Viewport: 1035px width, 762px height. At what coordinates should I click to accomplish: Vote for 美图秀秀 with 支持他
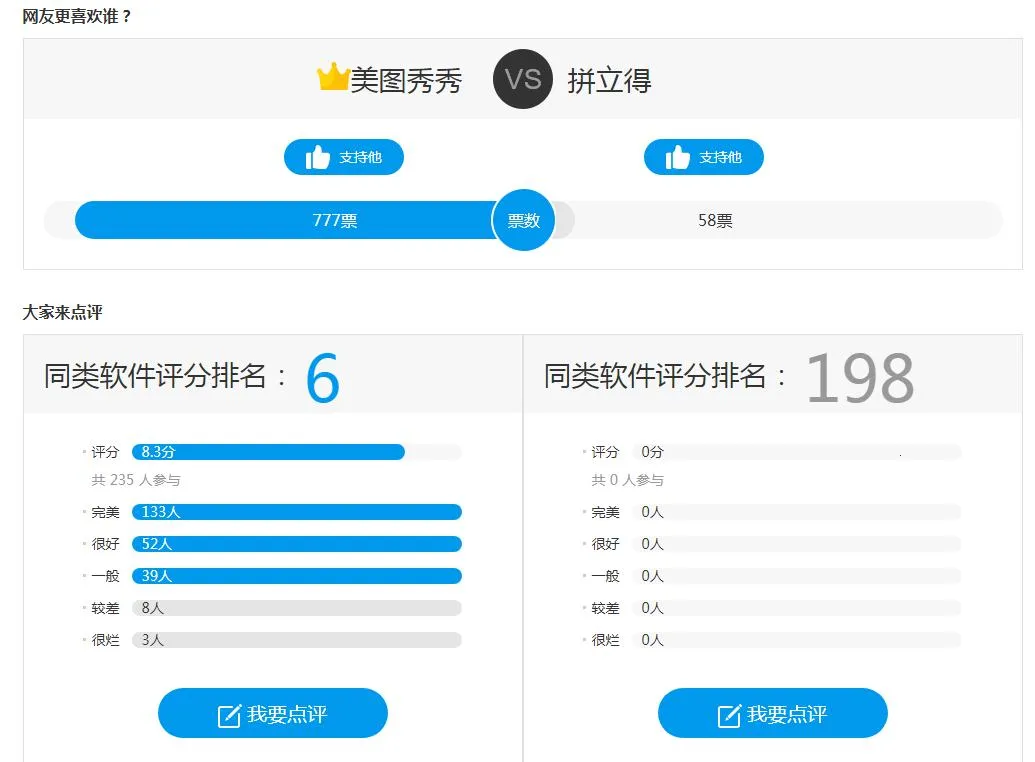(344, 156)
